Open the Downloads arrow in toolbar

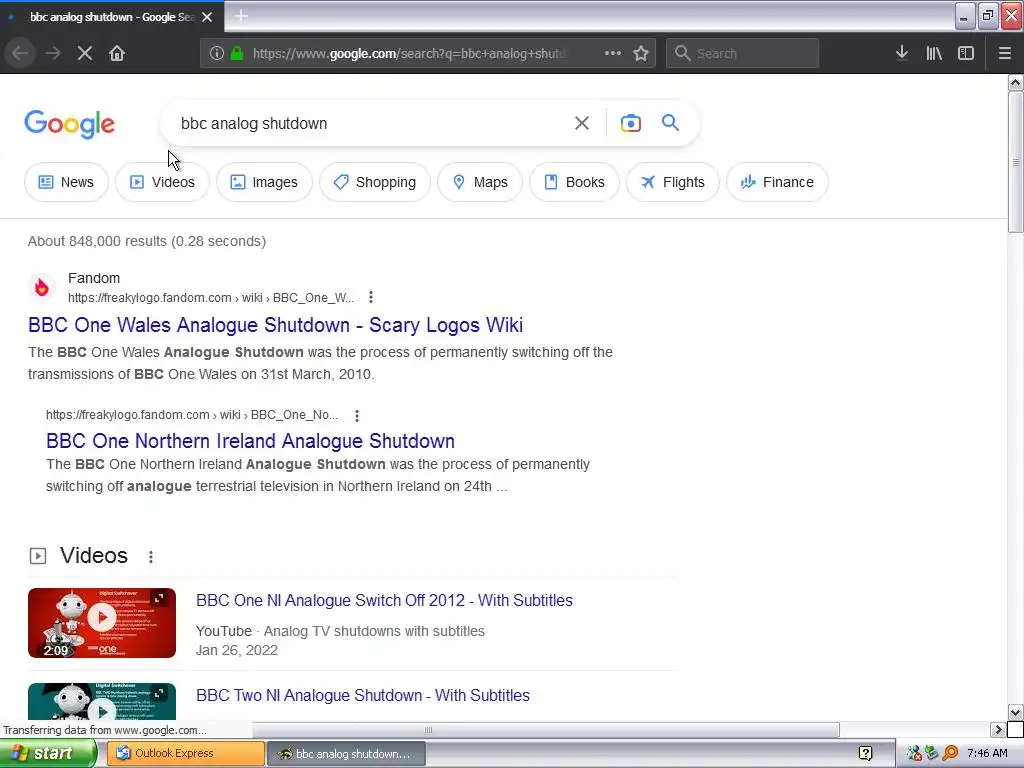902,53
